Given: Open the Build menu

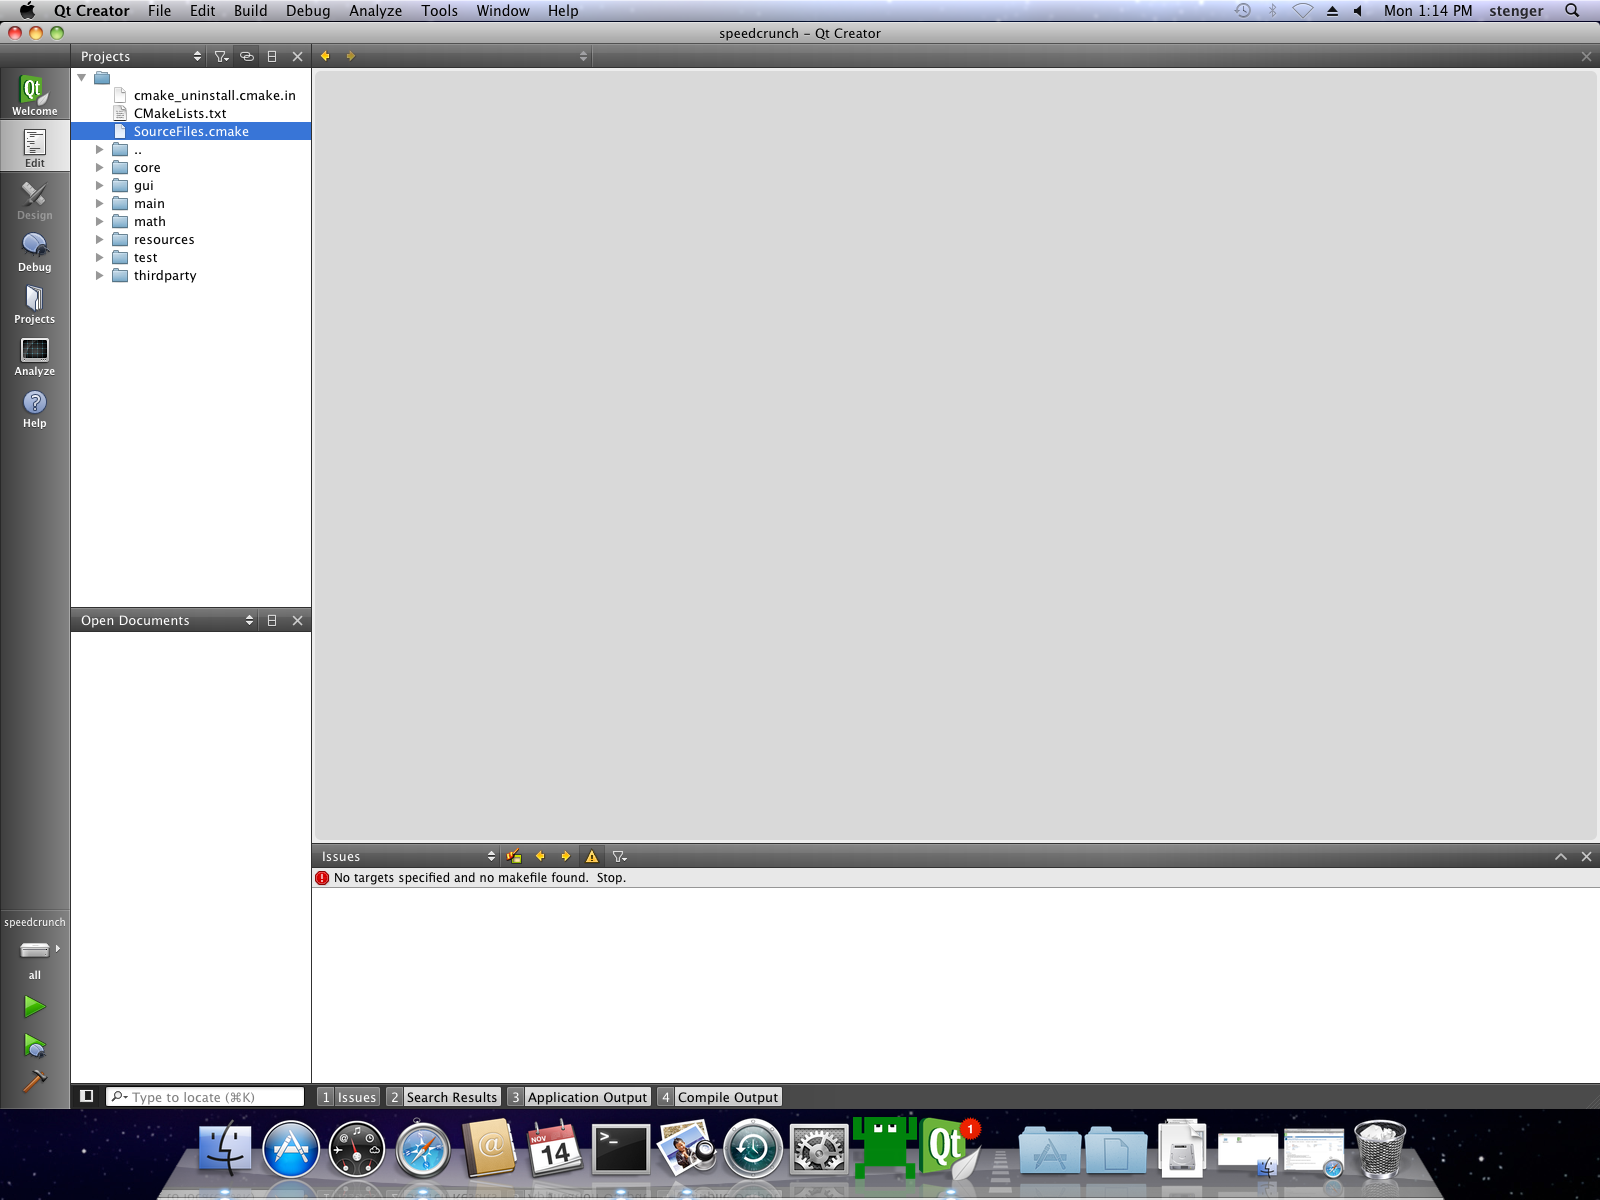Looking at the screenshot, I should (x=250, y=11).
